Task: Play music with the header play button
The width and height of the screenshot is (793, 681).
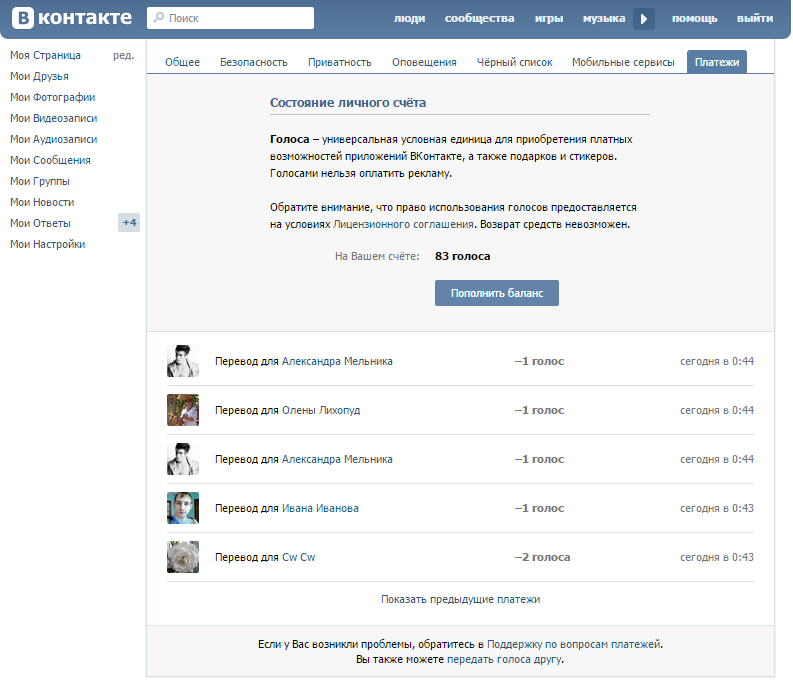Action: pos(644,19)
